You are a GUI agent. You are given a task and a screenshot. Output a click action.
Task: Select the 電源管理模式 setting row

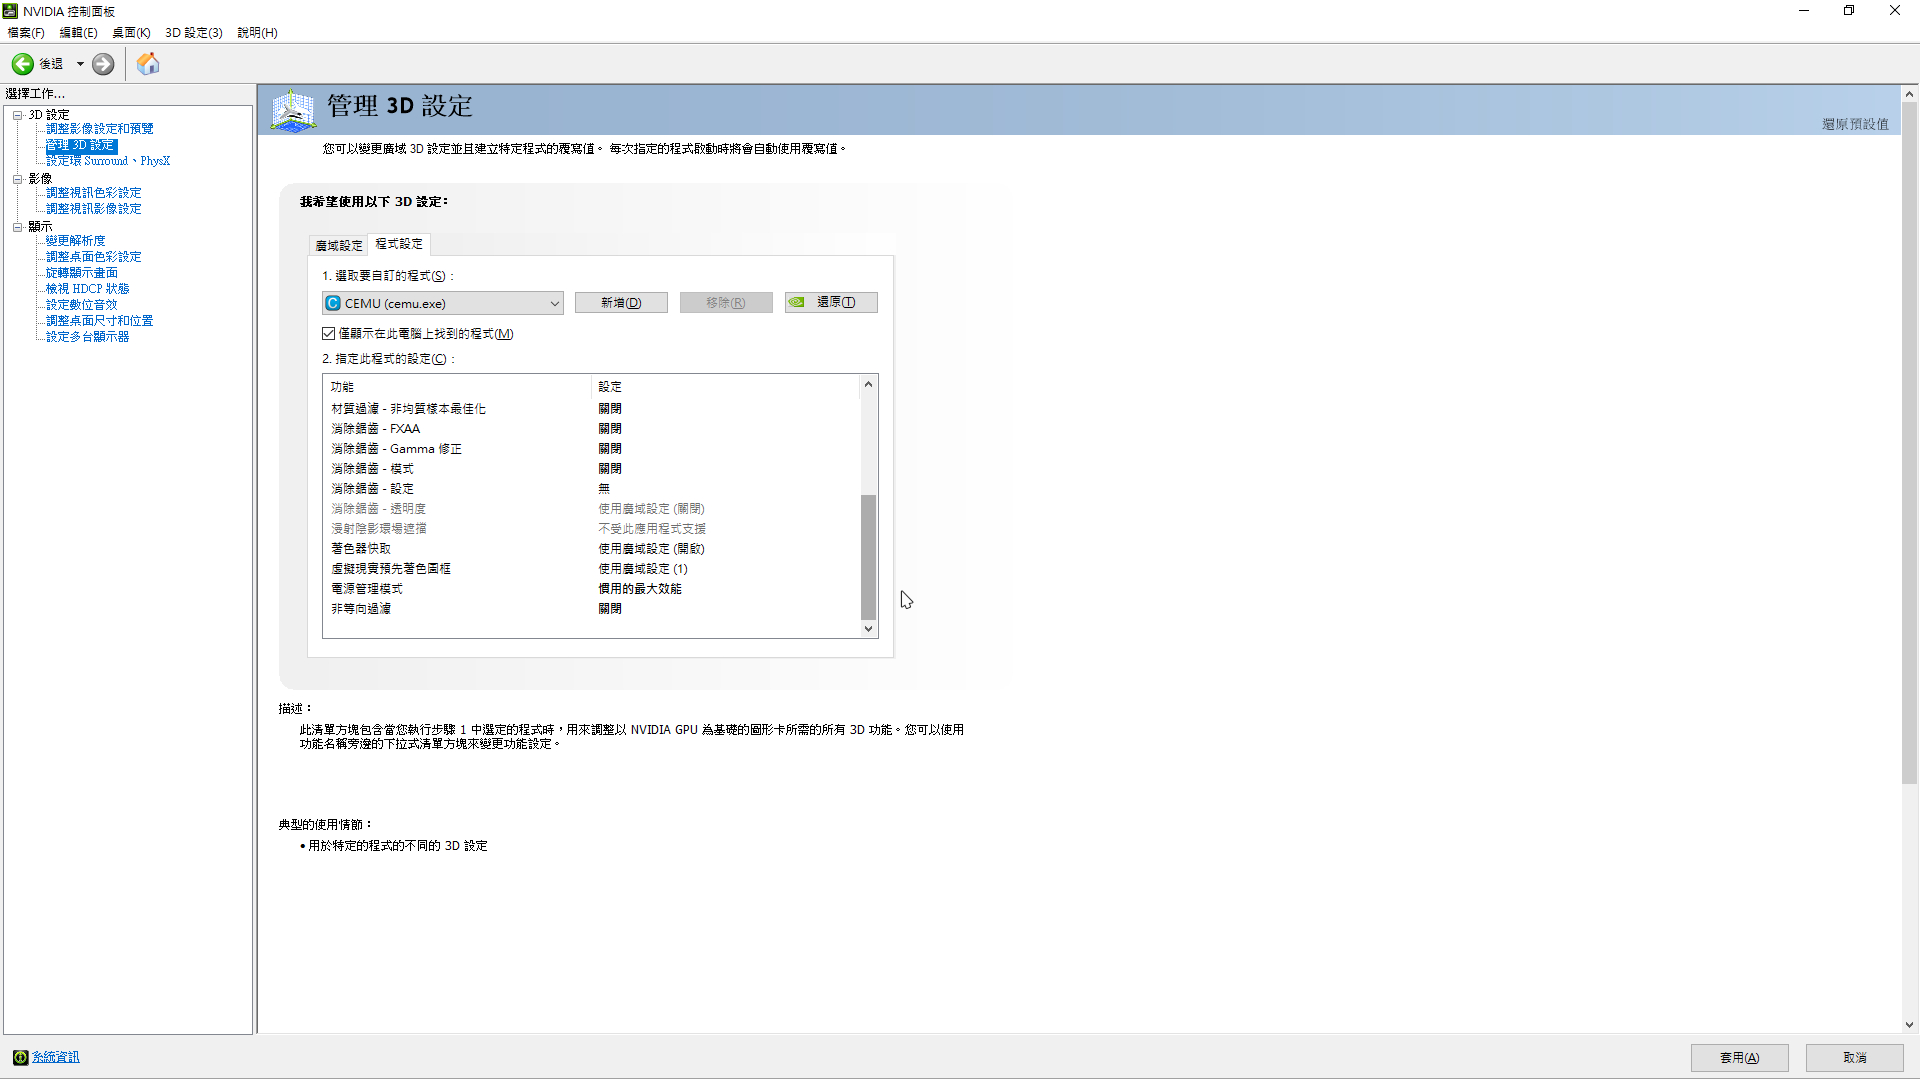coord(367,589)
